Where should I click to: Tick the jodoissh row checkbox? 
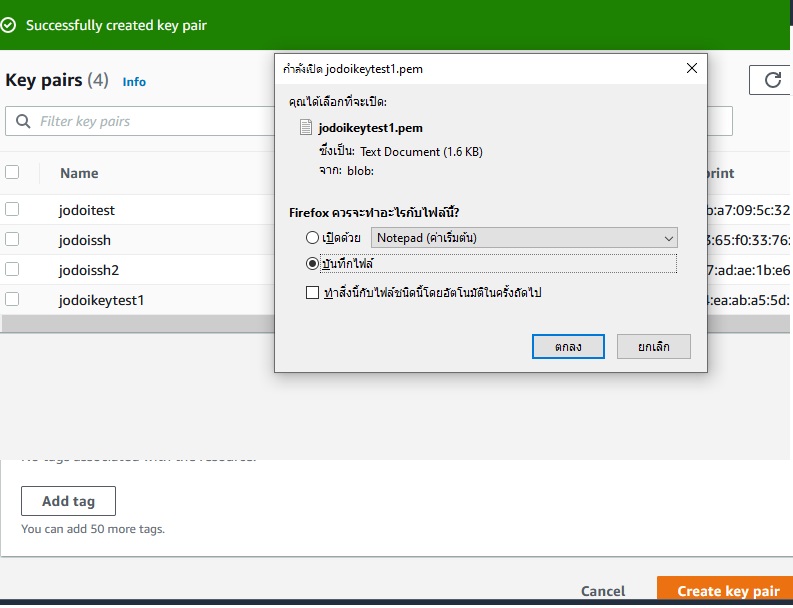(x=12, y=239)
